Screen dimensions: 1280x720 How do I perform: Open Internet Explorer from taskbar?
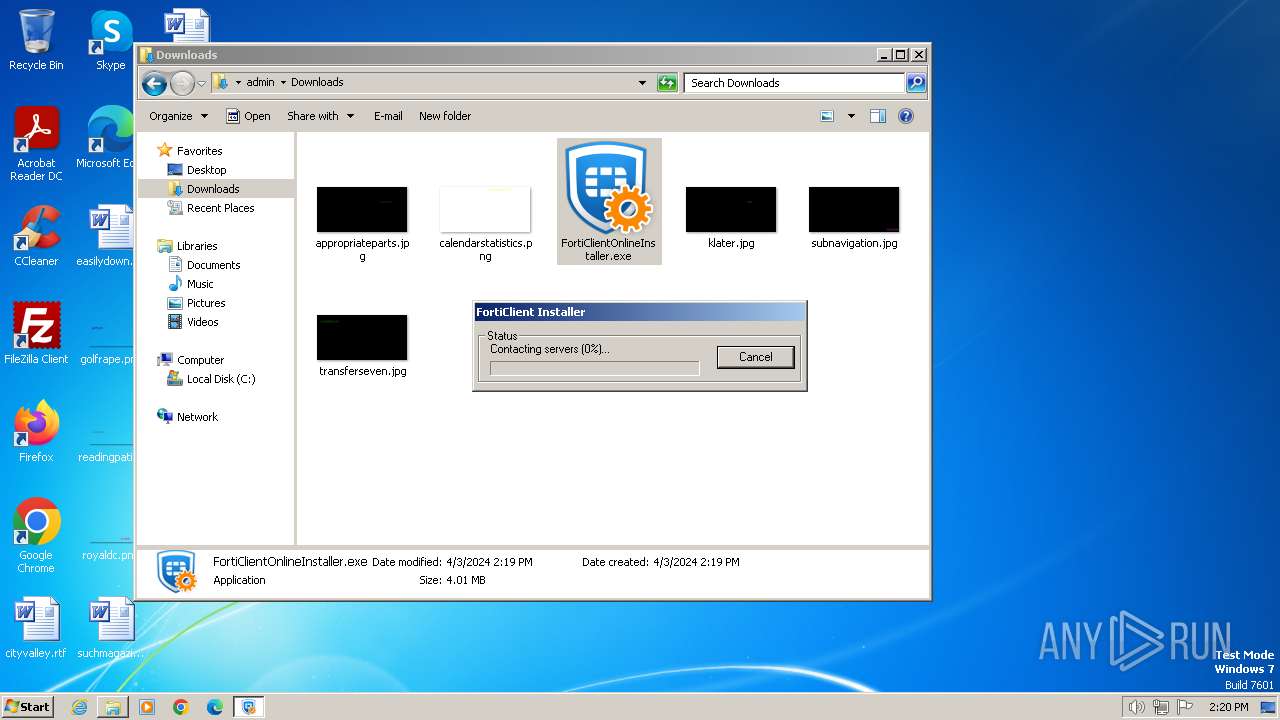tap(79, 707)
